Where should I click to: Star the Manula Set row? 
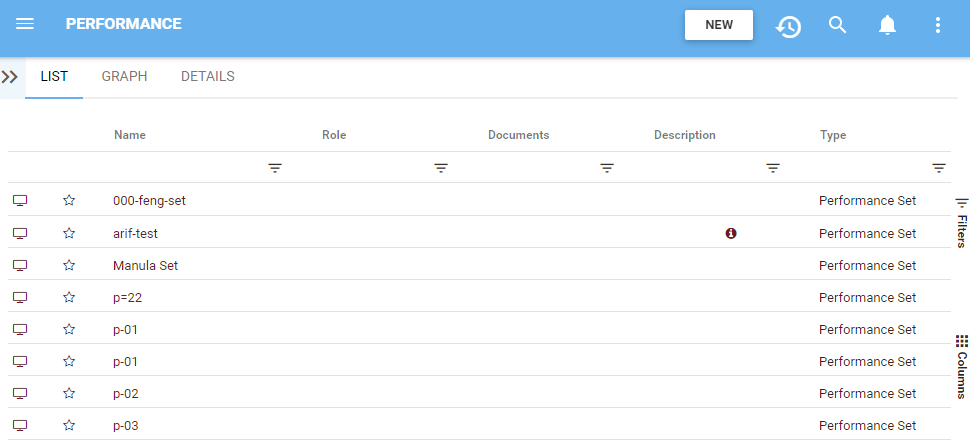(x=69, y=265)
